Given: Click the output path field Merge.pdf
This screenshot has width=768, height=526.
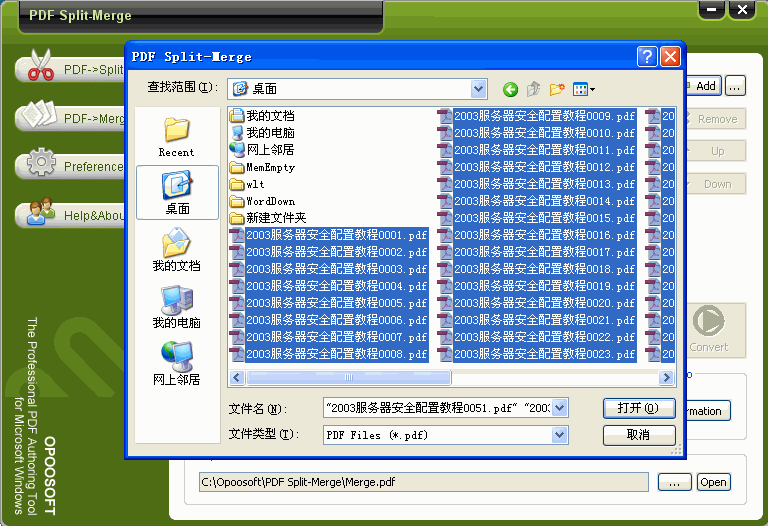Looking at the screenshot, I should (424, 482).
